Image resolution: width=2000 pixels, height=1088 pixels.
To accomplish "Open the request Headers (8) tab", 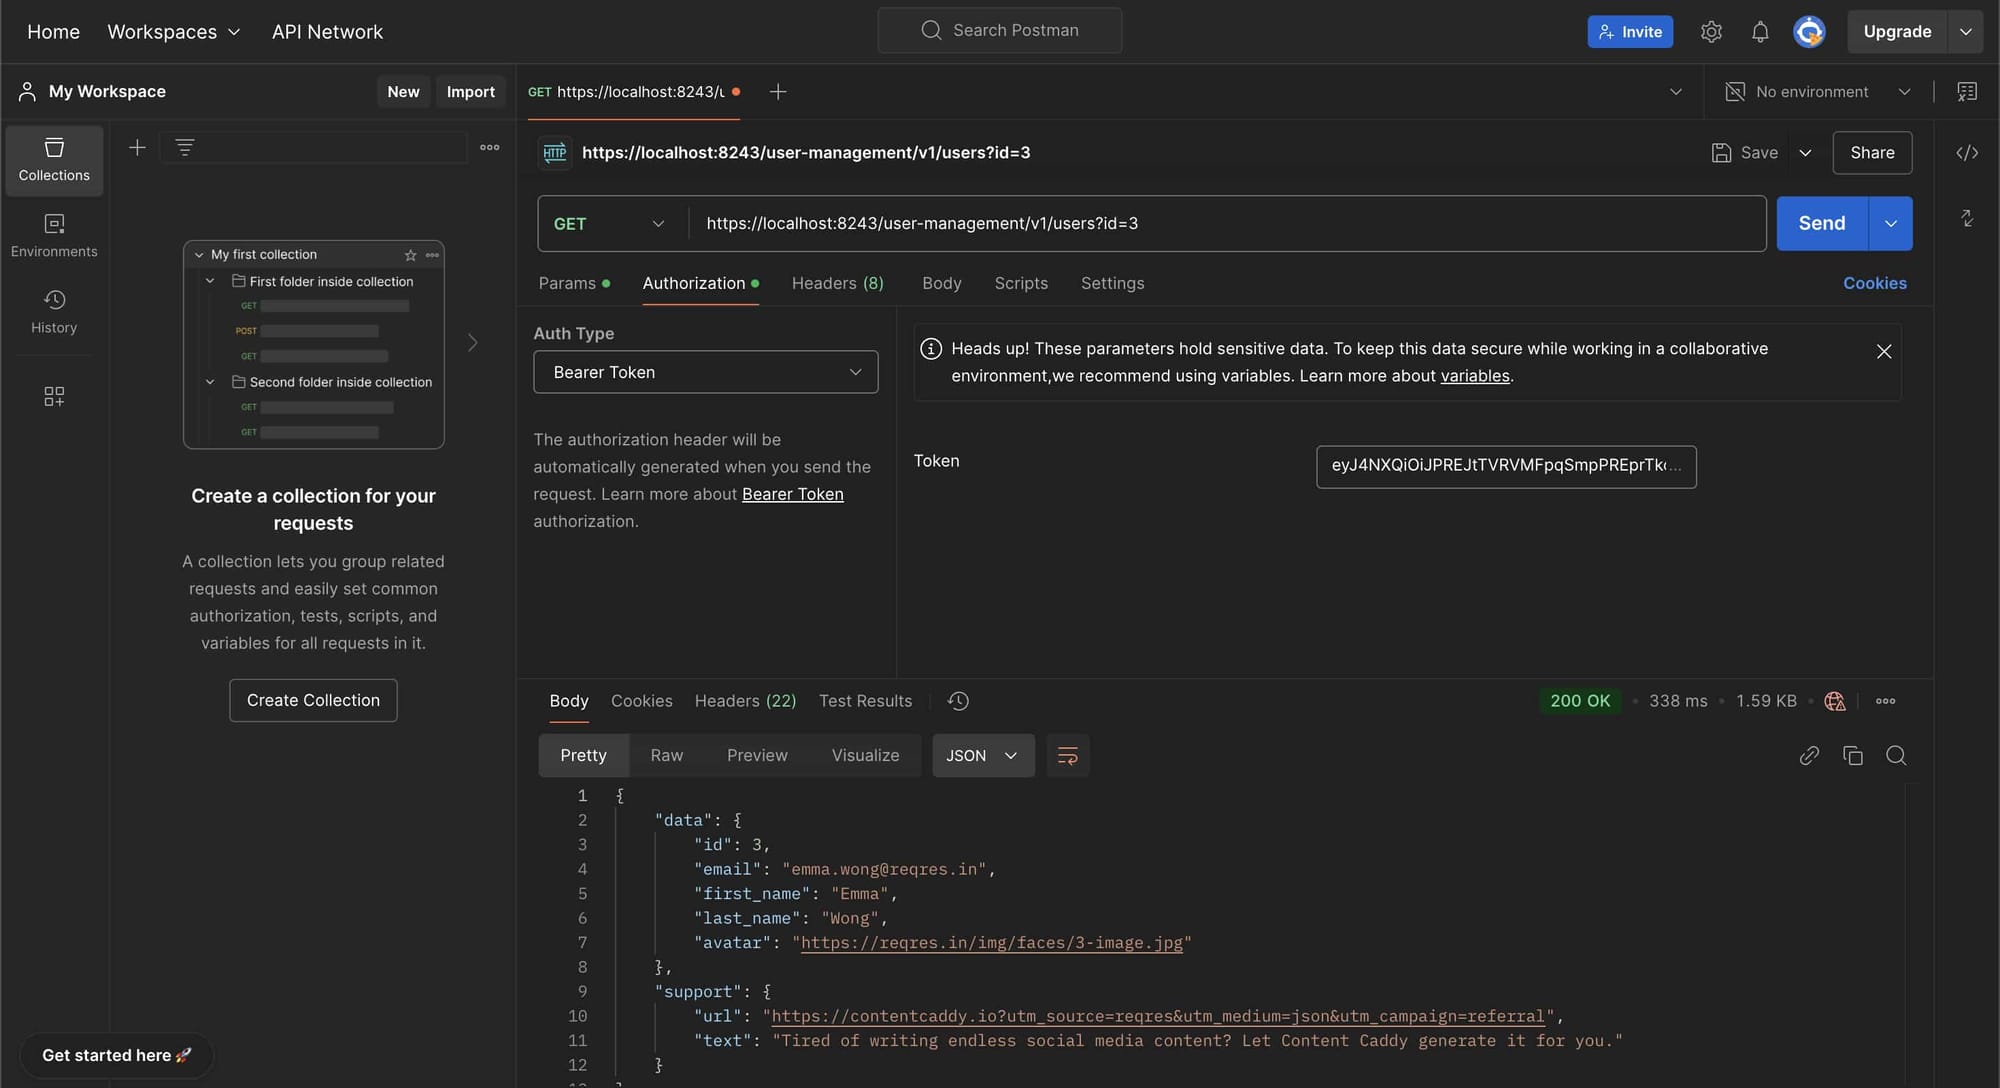I will click(837, 284).
